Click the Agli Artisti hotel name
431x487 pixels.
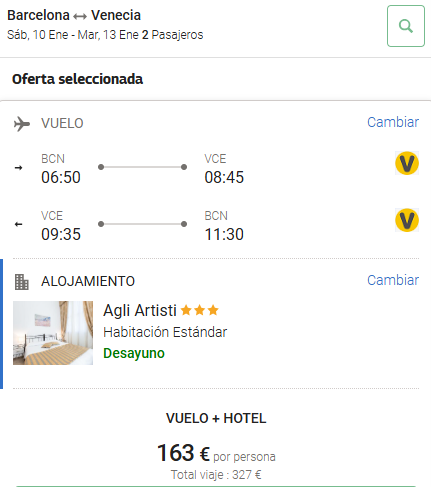point(140,311)
